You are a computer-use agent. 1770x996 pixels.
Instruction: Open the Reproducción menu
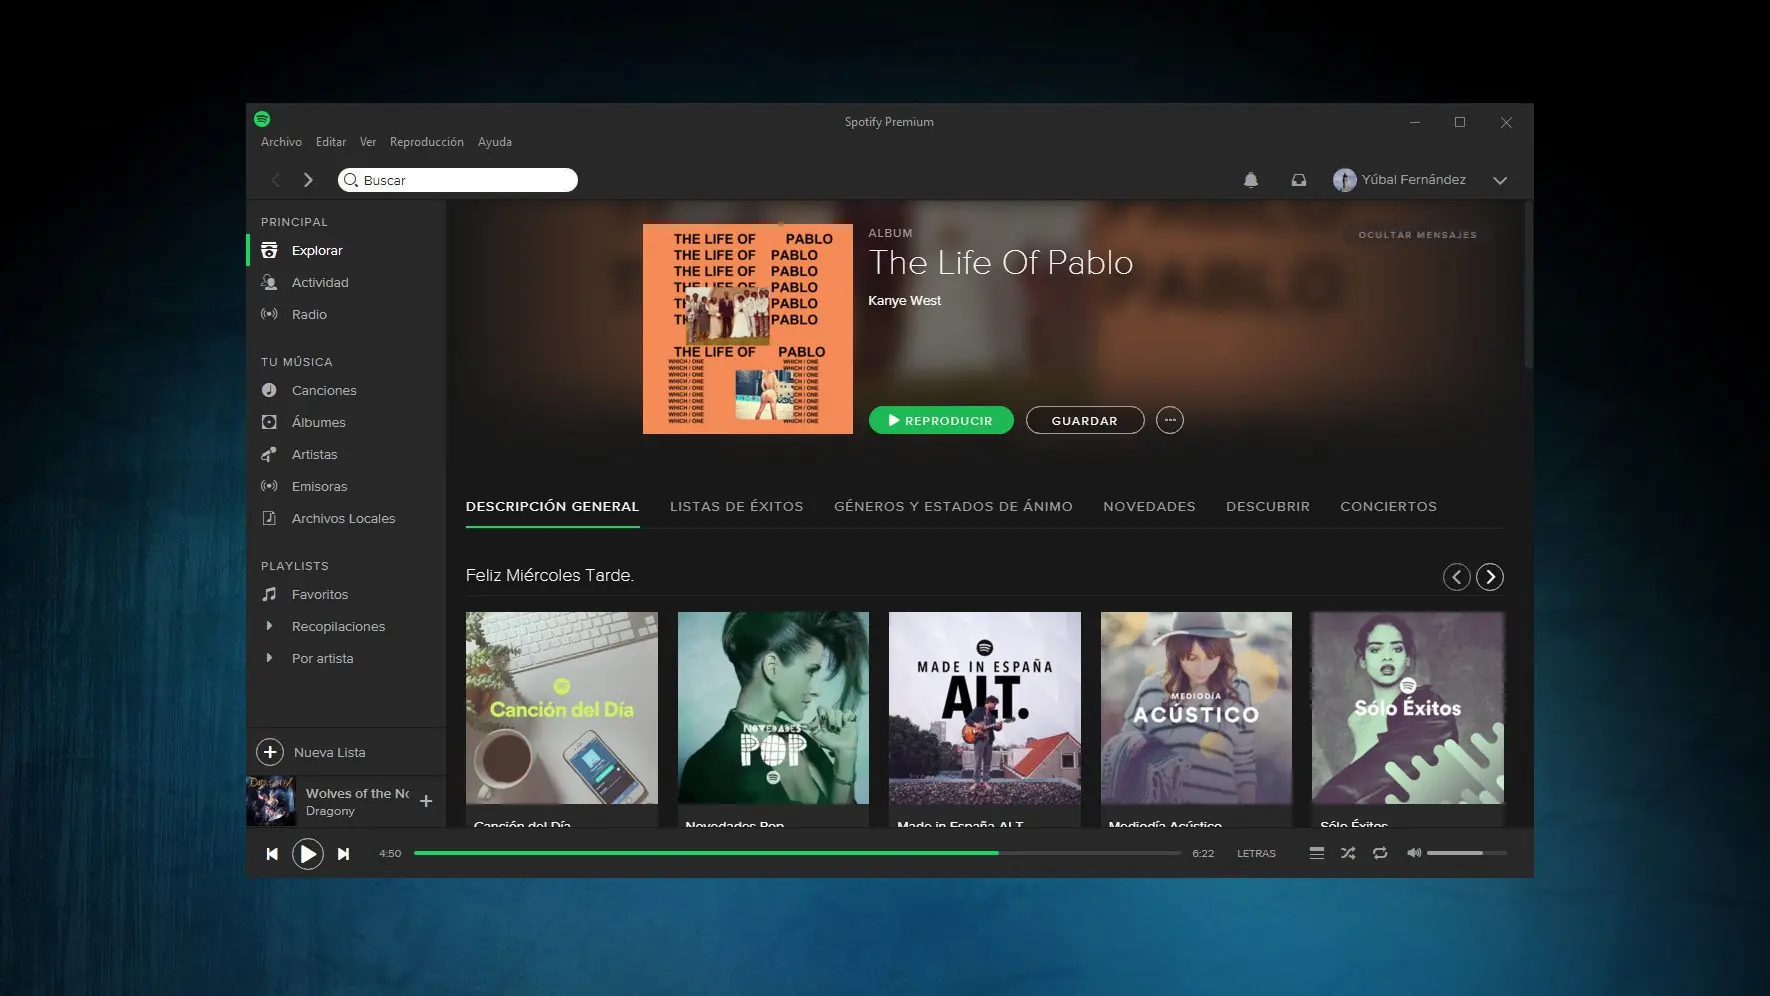point(426,142)
